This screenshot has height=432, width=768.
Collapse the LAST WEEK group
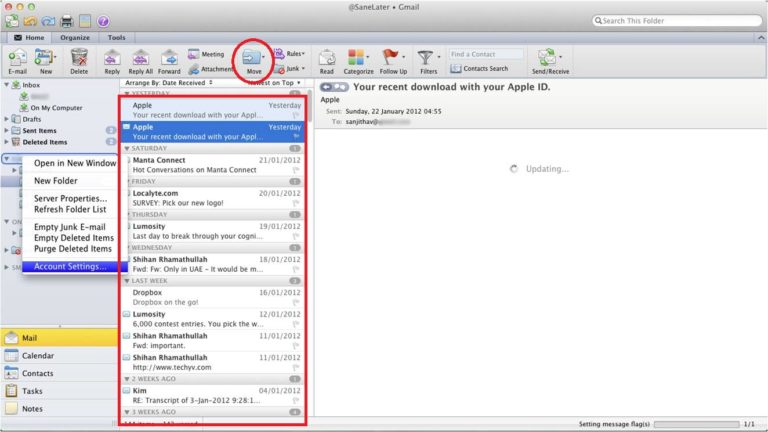(127, 281)
